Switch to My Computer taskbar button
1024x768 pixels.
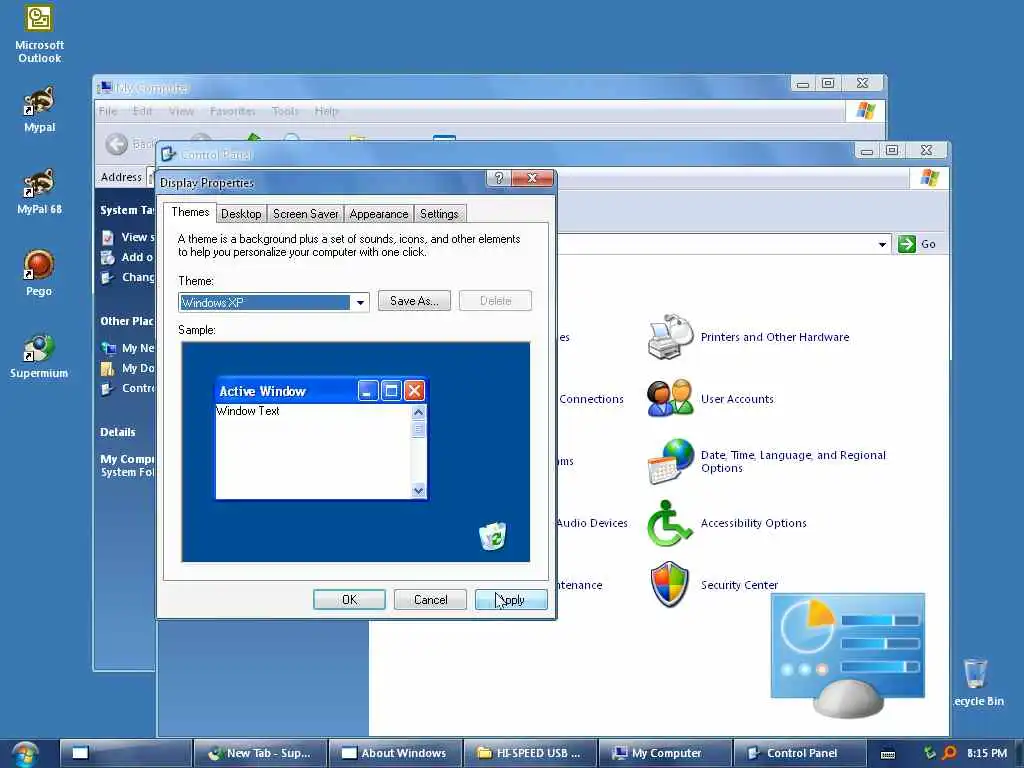pos(665,753)
